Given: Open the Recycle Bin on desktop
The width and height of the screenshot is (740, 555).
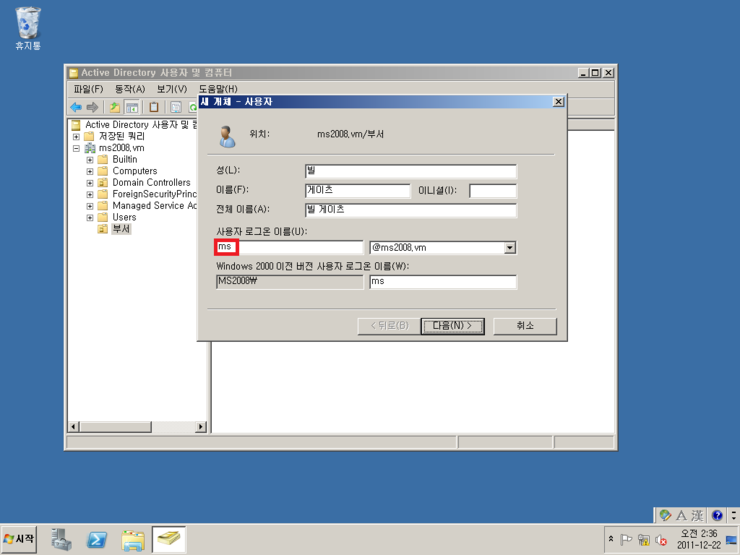Looking at the screenshot, I should 28,28.
